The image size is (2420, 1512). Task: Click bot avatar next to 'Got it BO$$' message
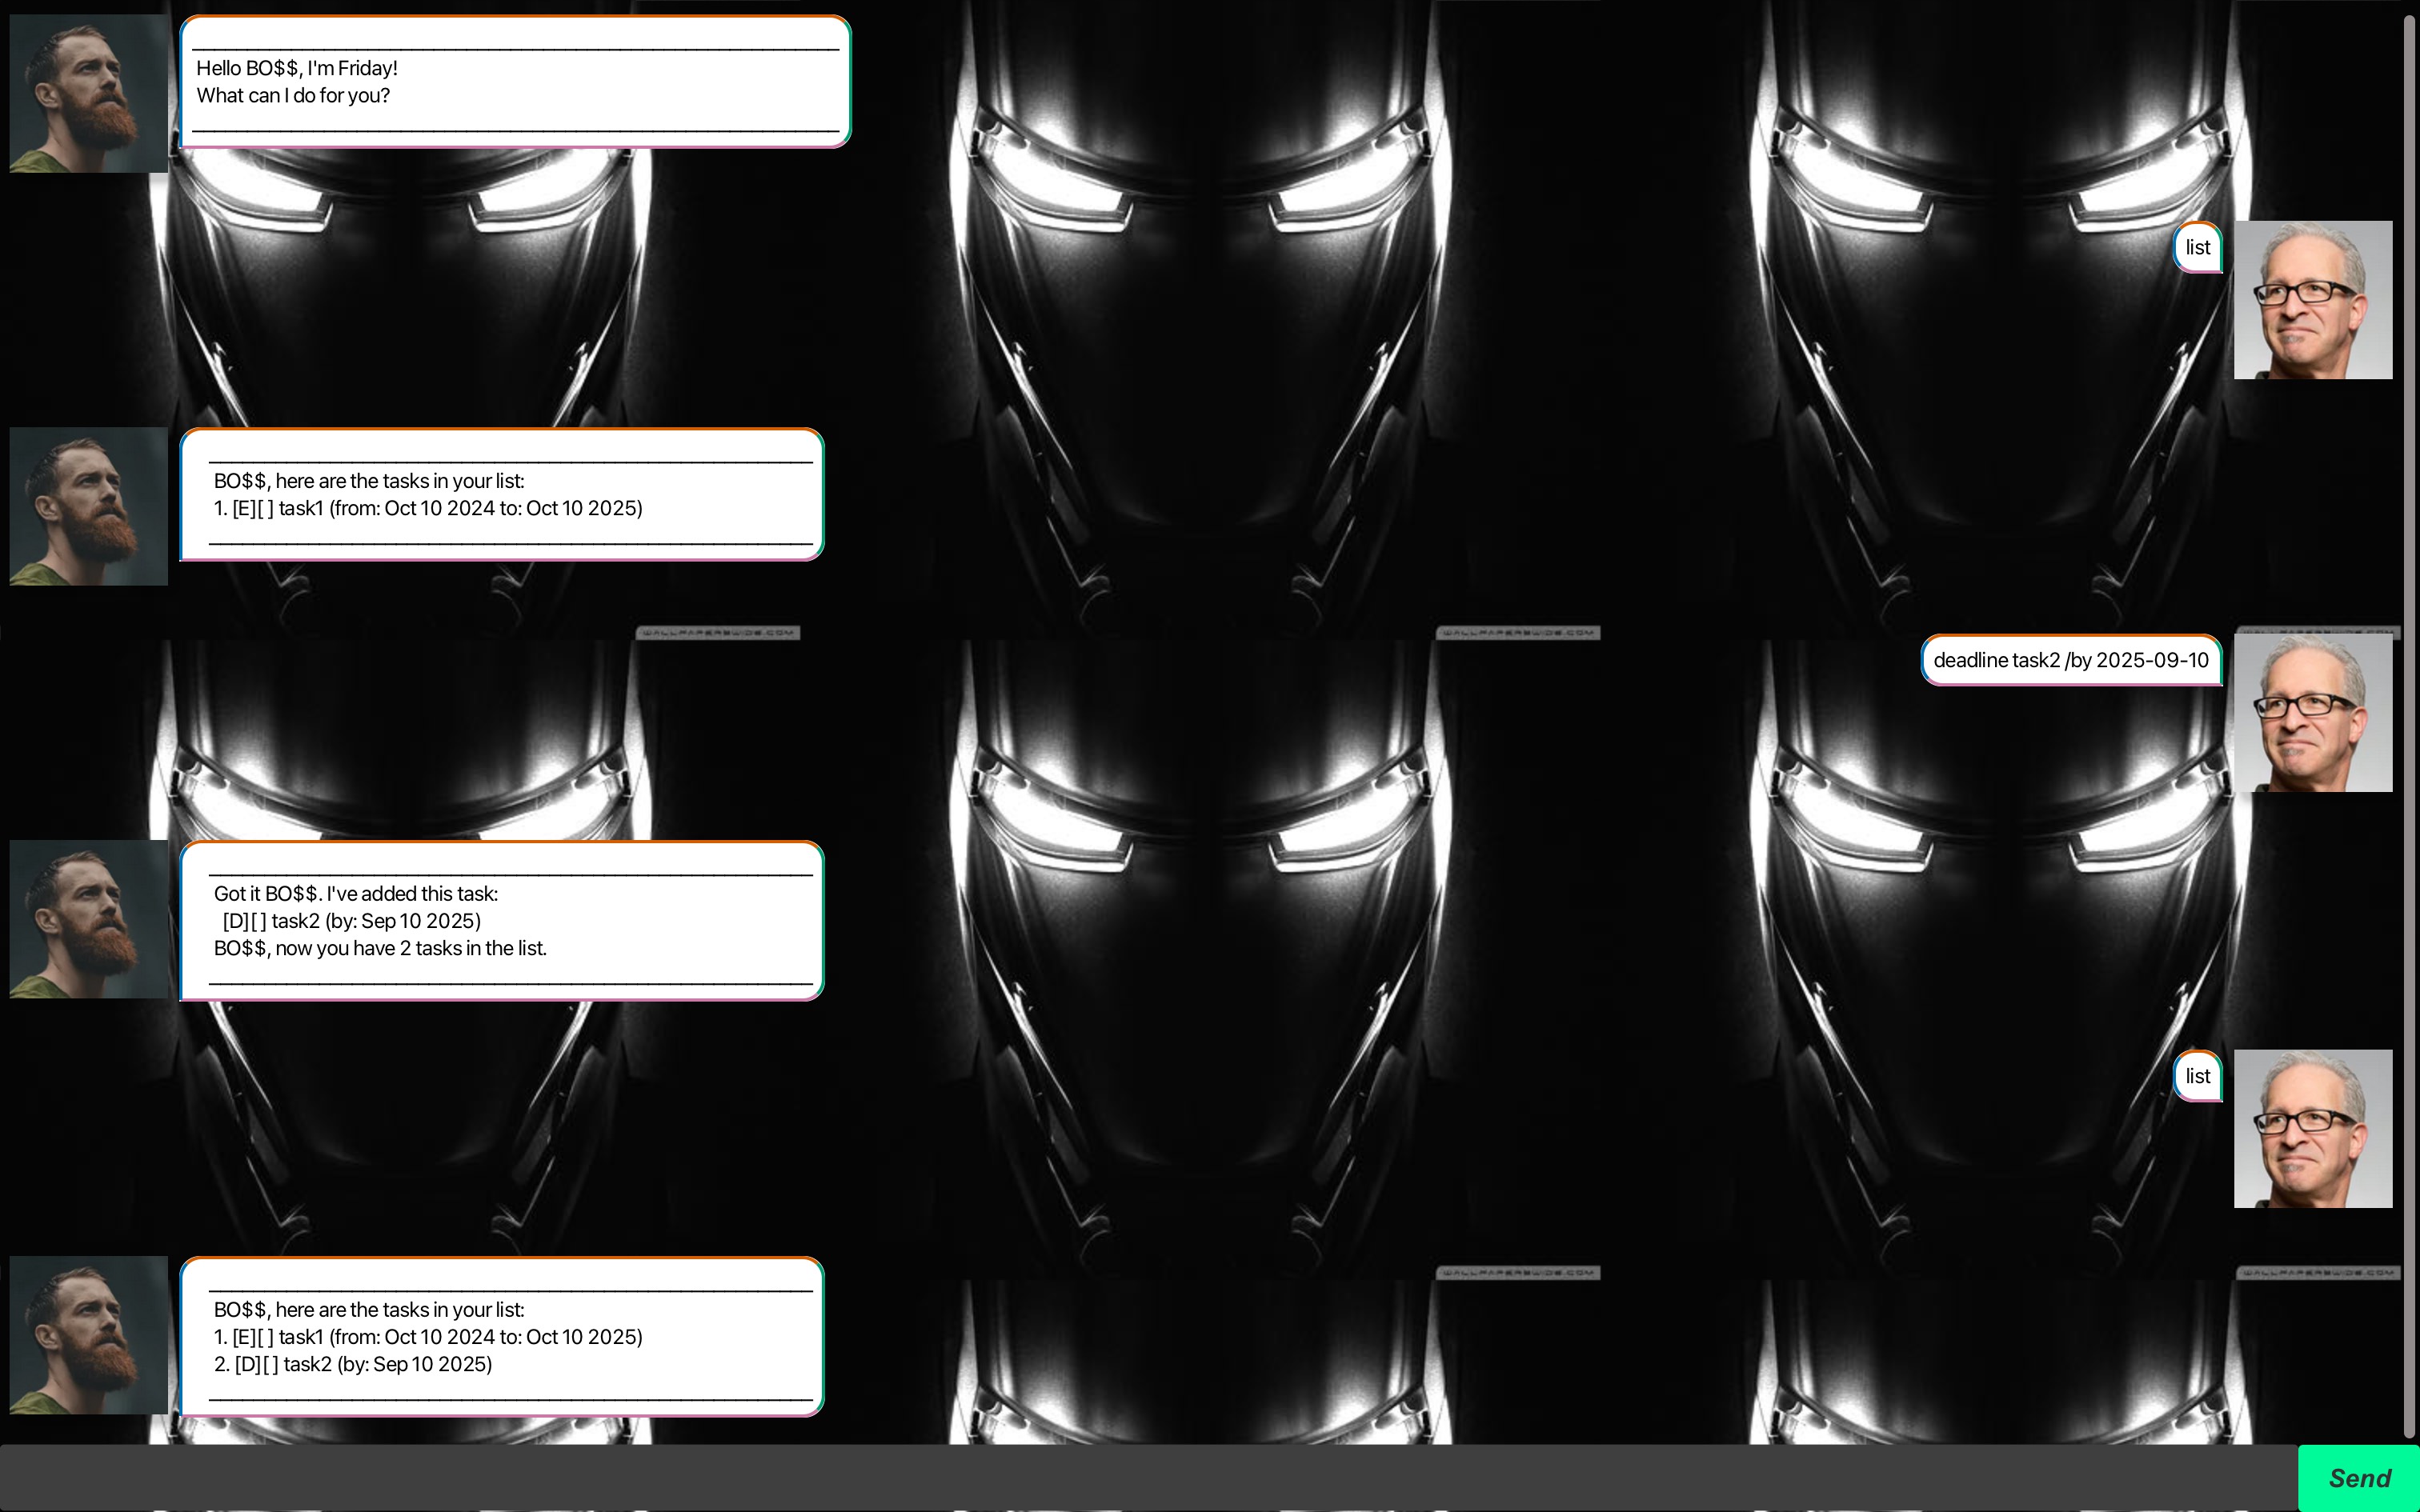(x=89, y=919)
